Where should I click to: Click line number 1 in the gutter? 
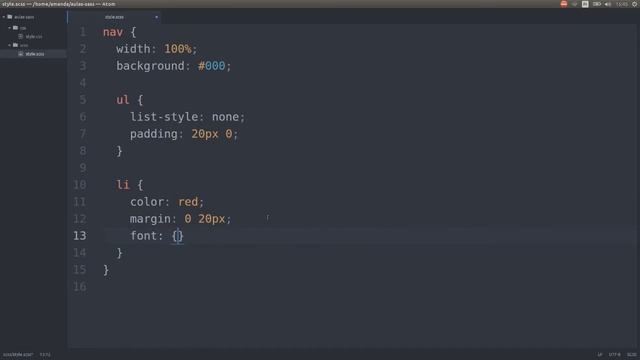coord(83,32)
